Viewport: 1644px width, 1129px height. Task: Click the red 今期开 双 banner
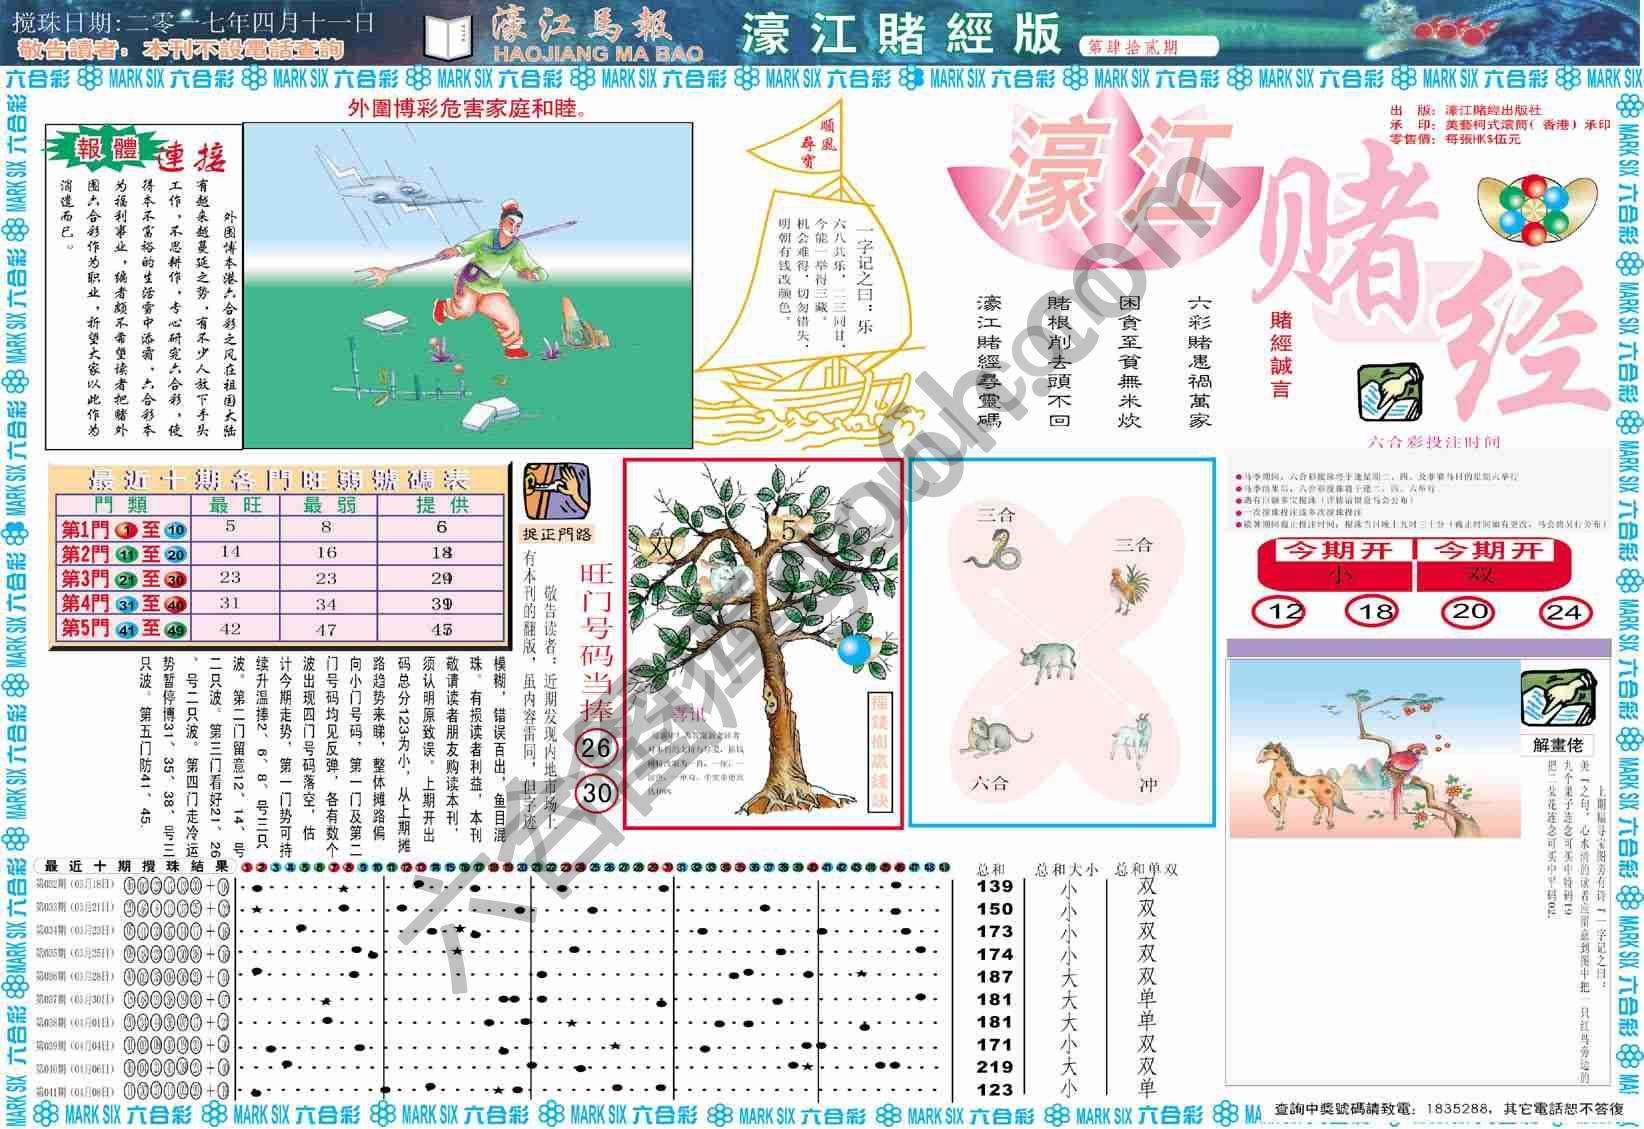pyautogui.click(x=1484, y=563)
